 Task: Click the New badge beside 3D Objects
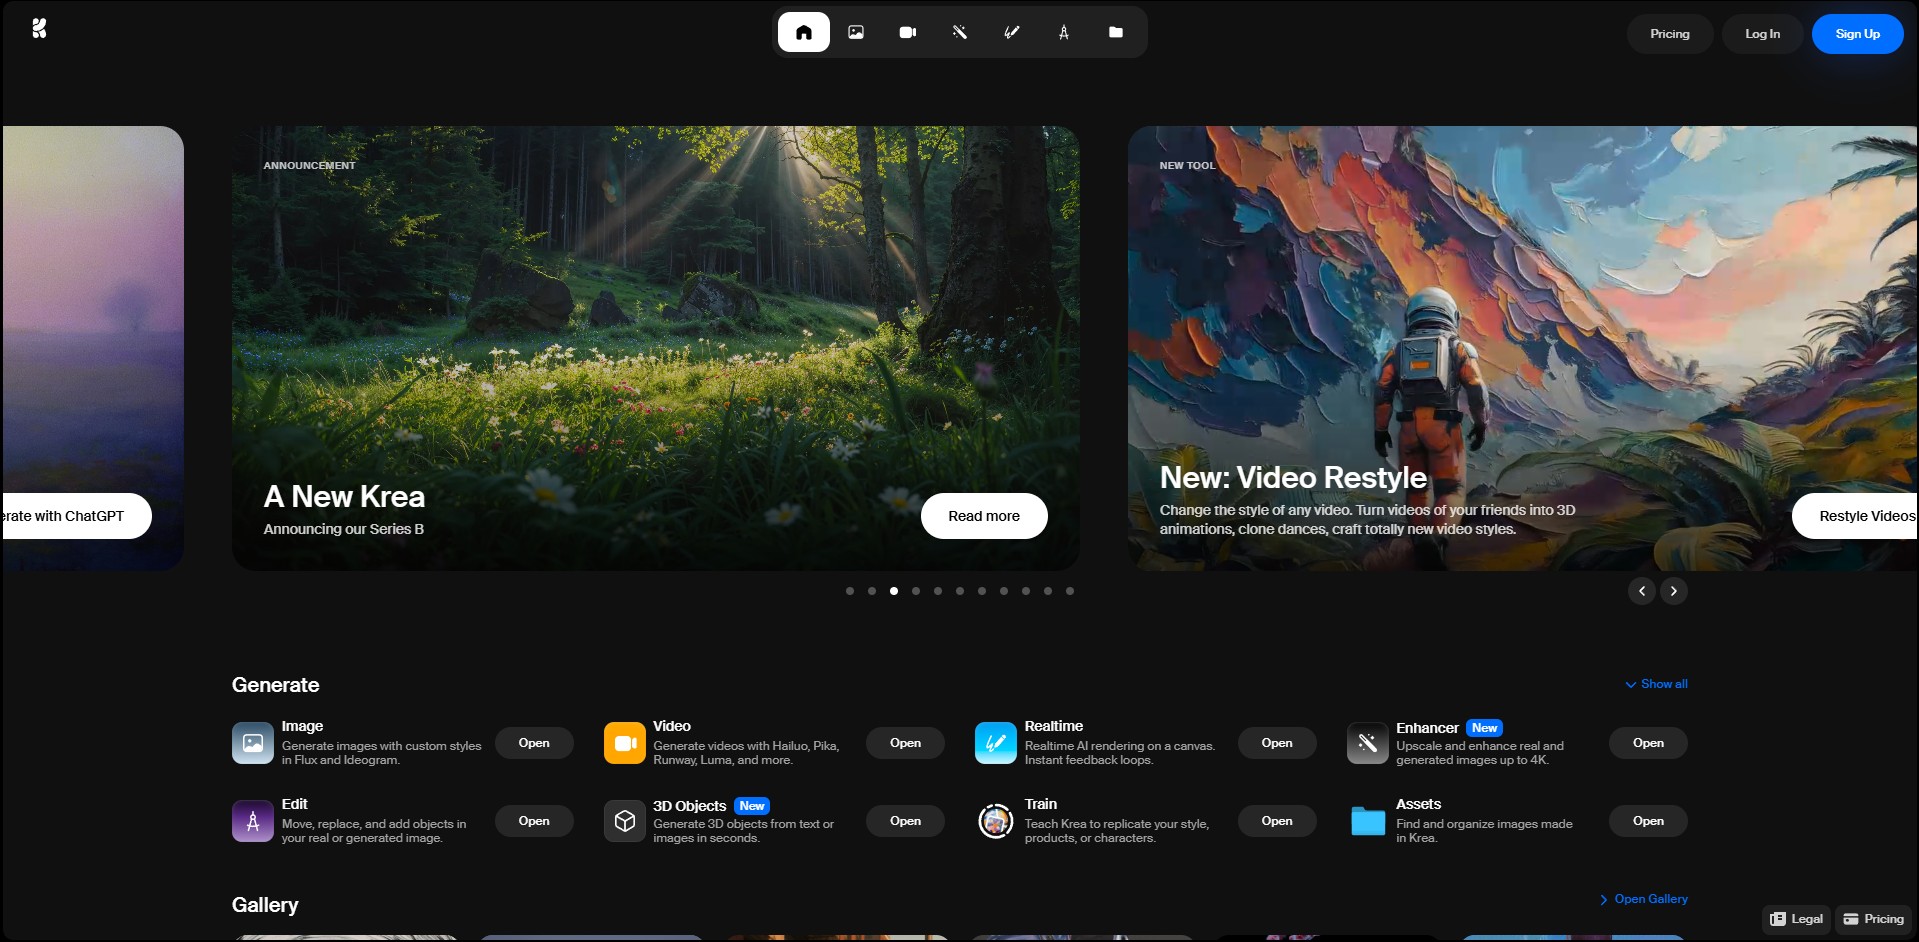tap(752, 806)
